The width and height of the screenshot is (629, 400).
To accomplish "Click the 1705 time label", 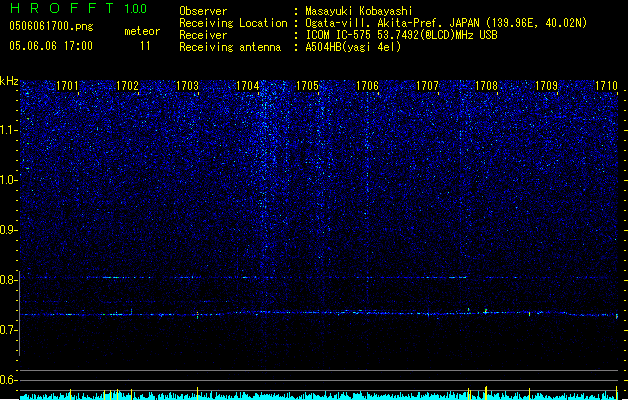I will click(307, 86).
